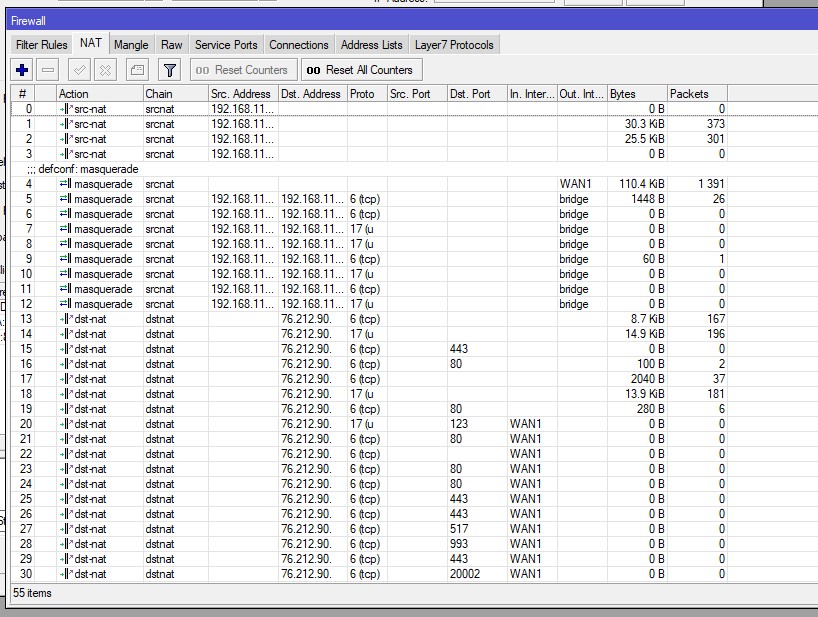Click the comment icon in toolbar
Screen dimensions: 818x617
(x=138, y=70)
